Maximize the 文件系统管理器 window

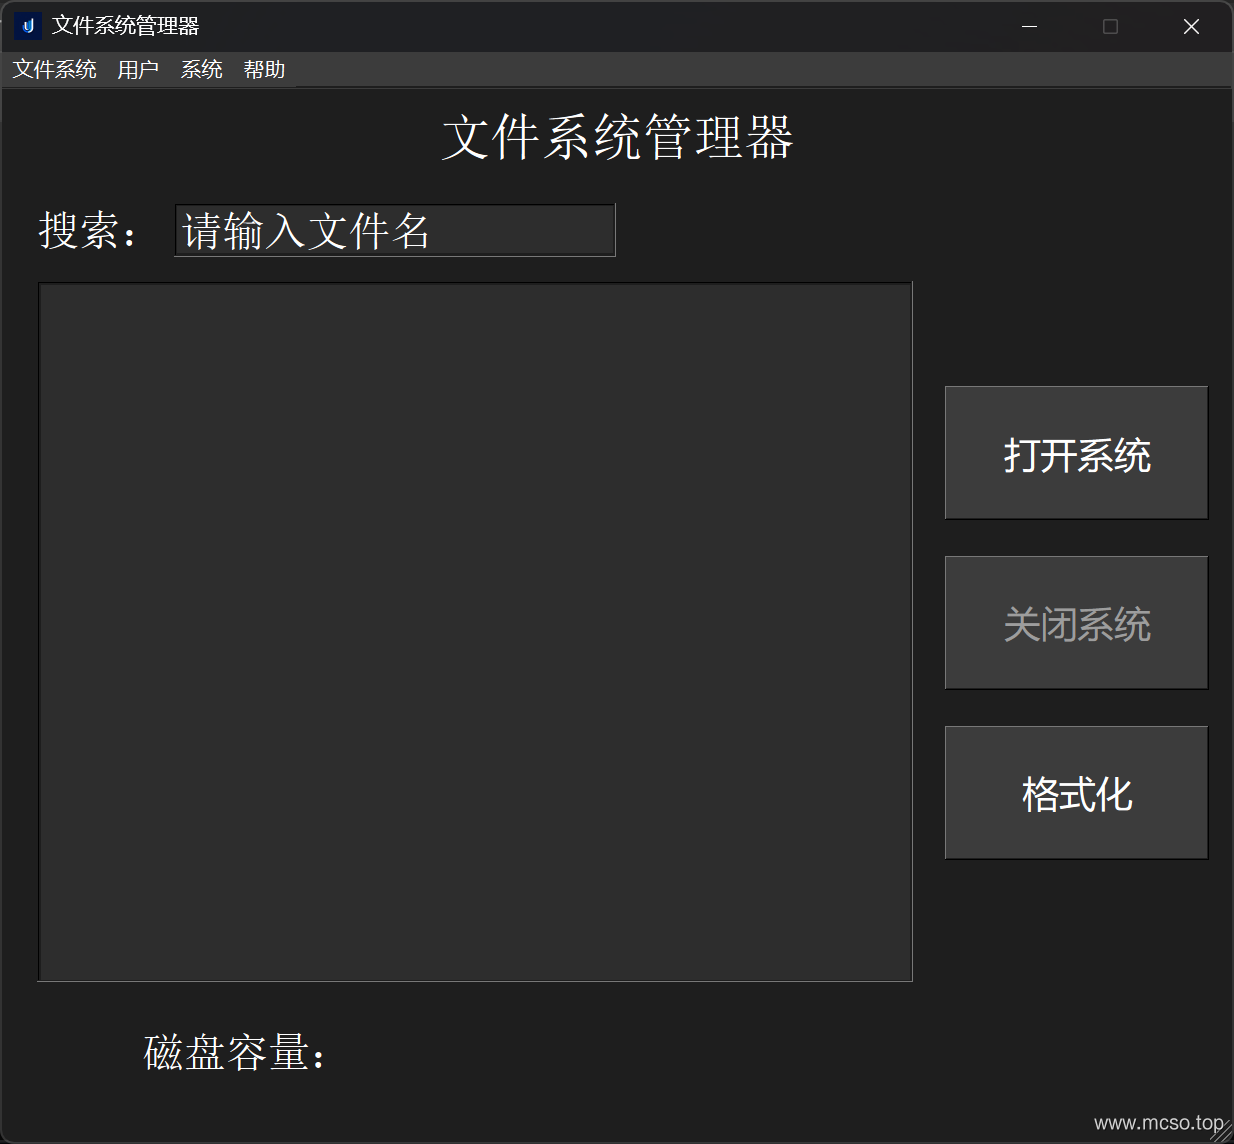tap(1110, 26)
